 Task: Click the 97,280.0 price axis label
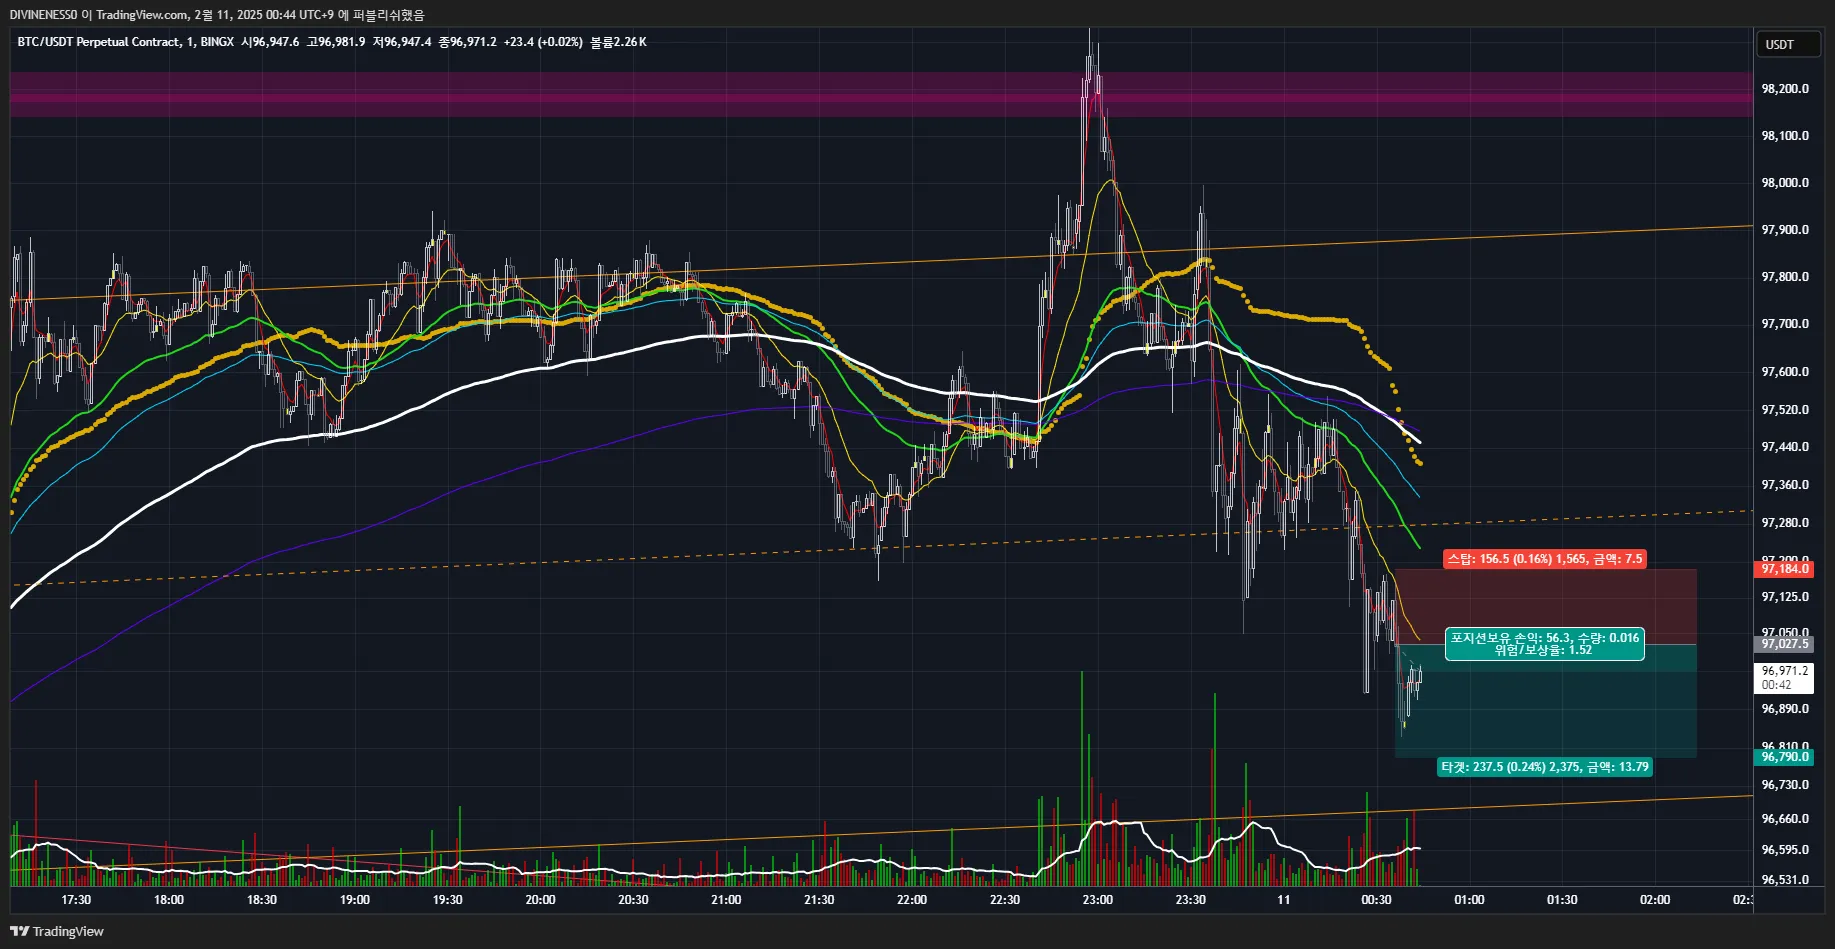point(1785,523)
